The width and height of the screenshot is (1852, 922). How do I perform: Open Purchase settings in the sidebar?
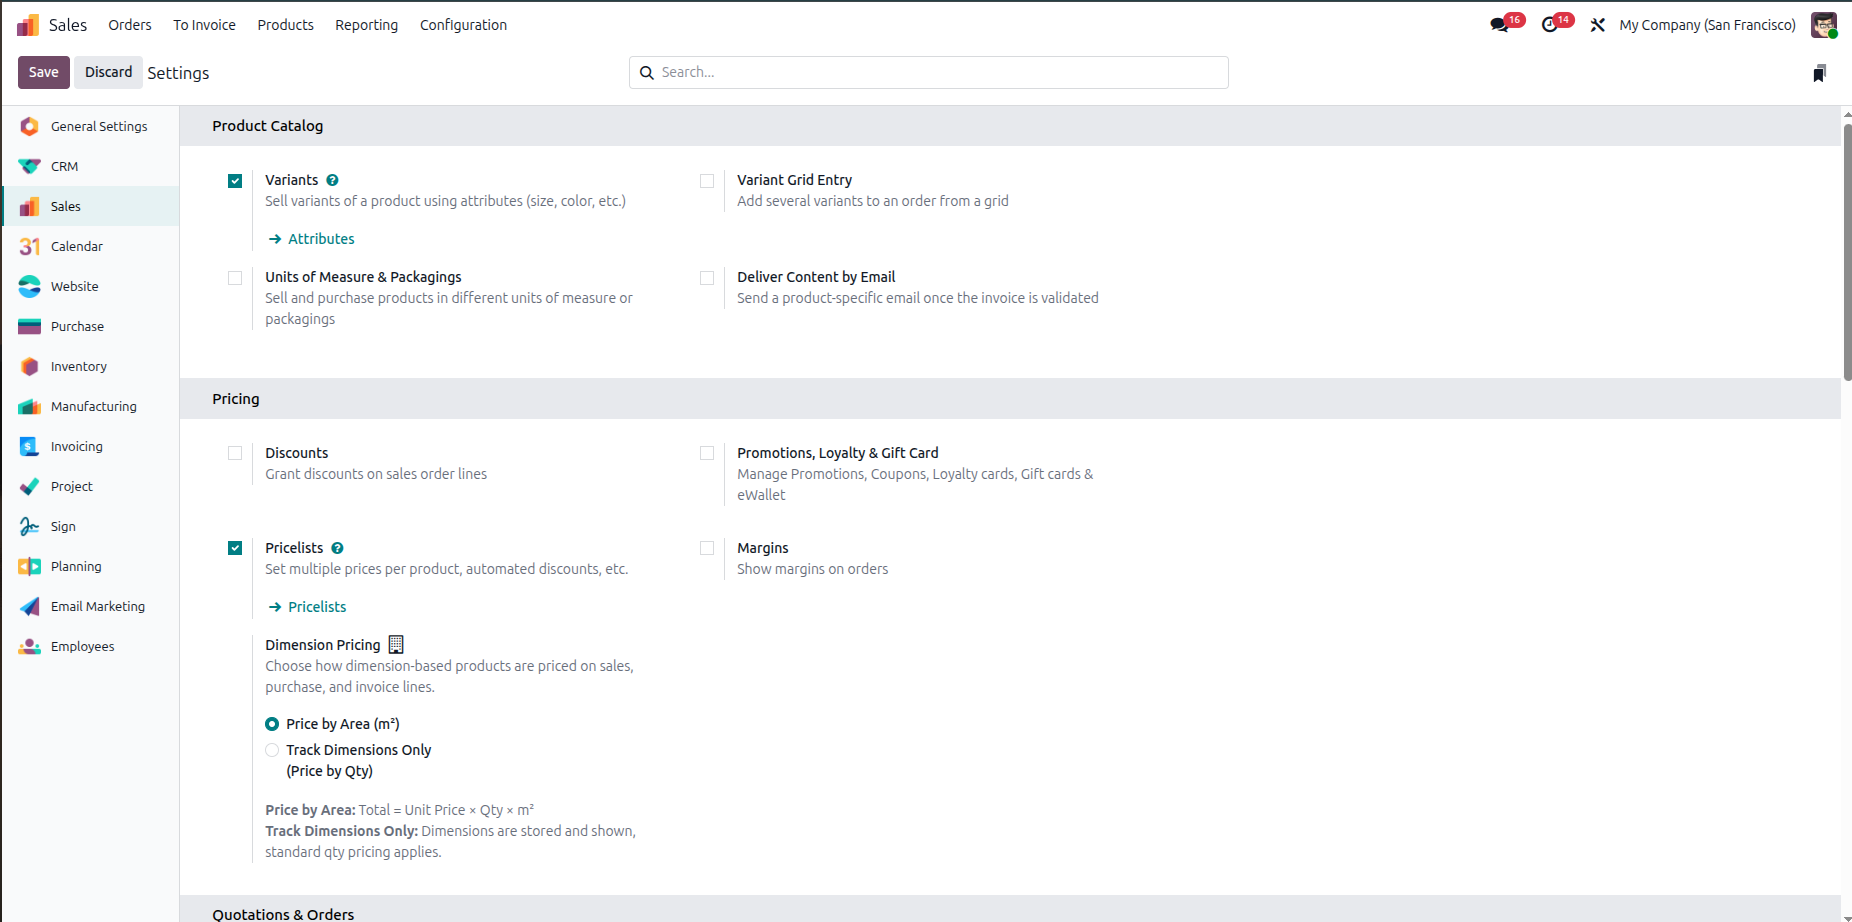(x=91, y=326)
